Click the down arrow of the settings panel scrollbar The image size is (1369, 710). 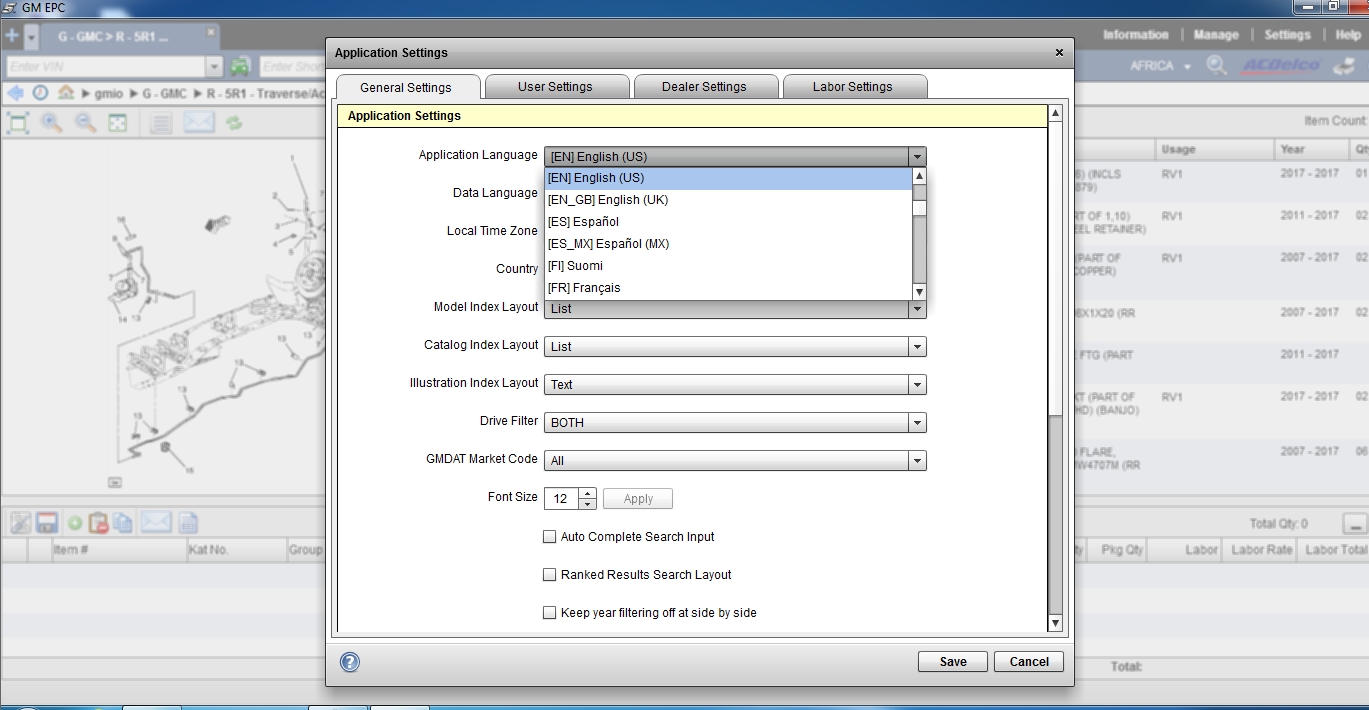click(1054, 624)
